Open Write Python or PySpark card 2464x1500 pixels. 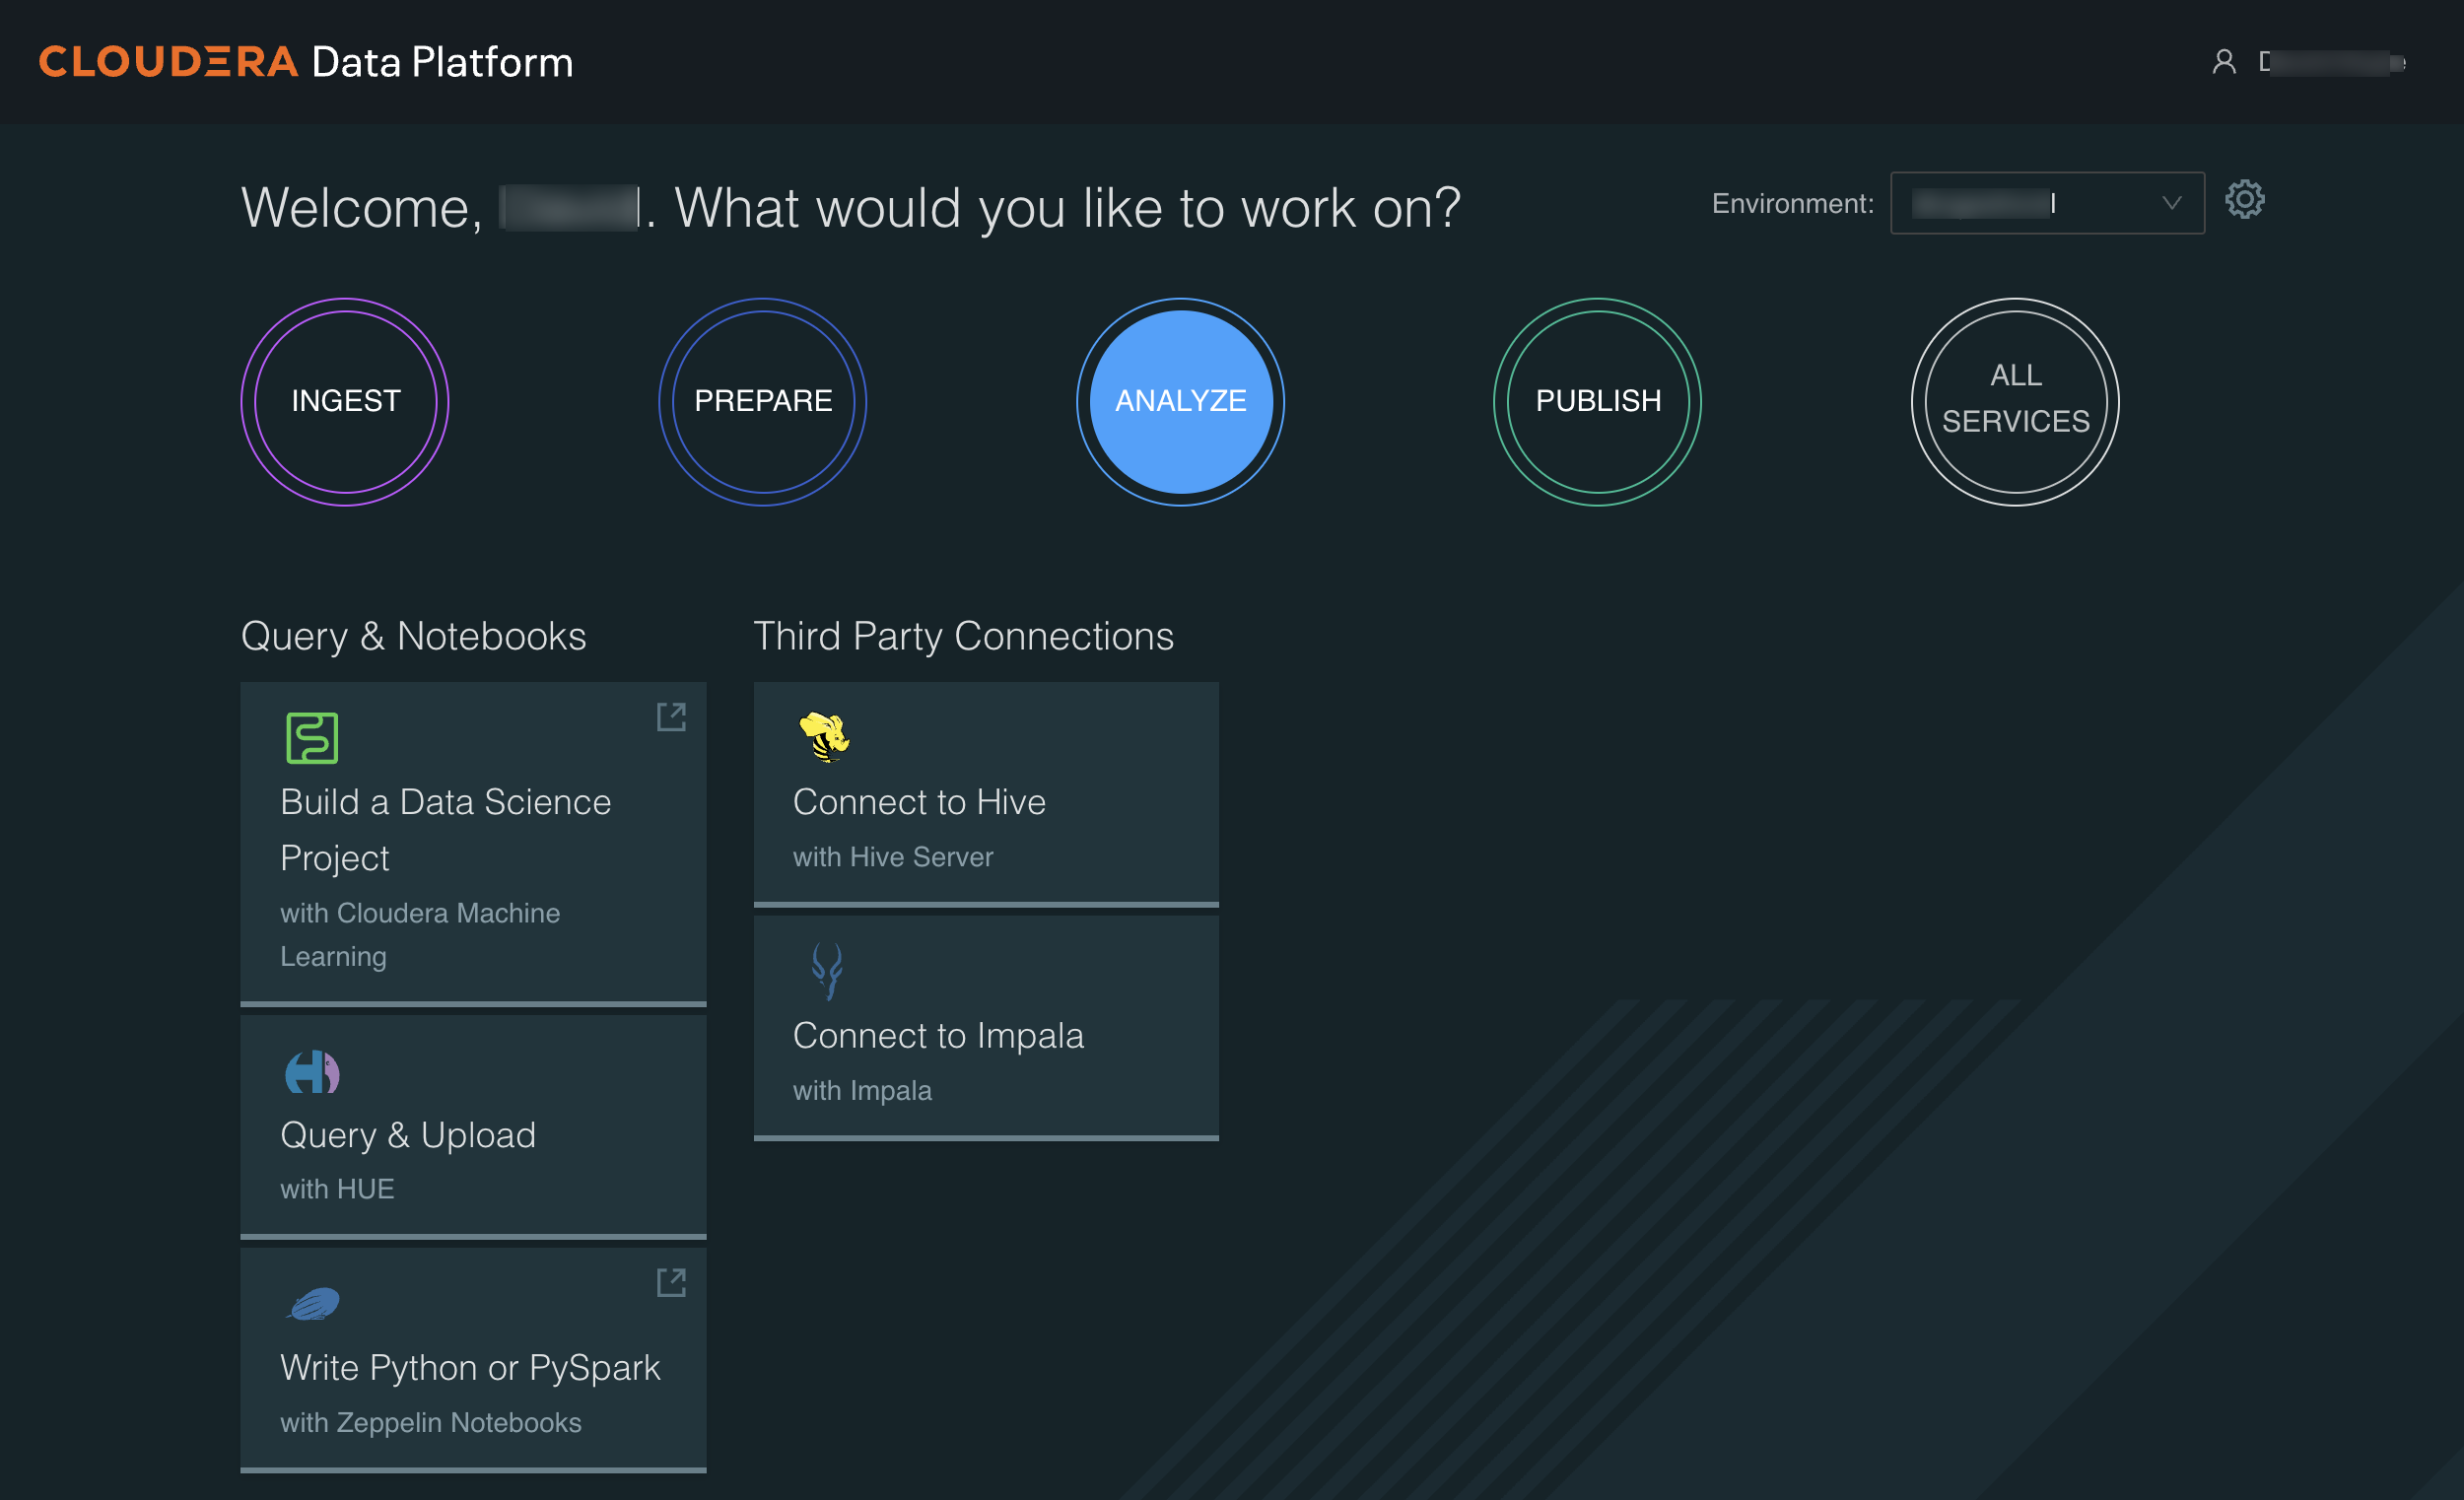[x=473, y=1360]
